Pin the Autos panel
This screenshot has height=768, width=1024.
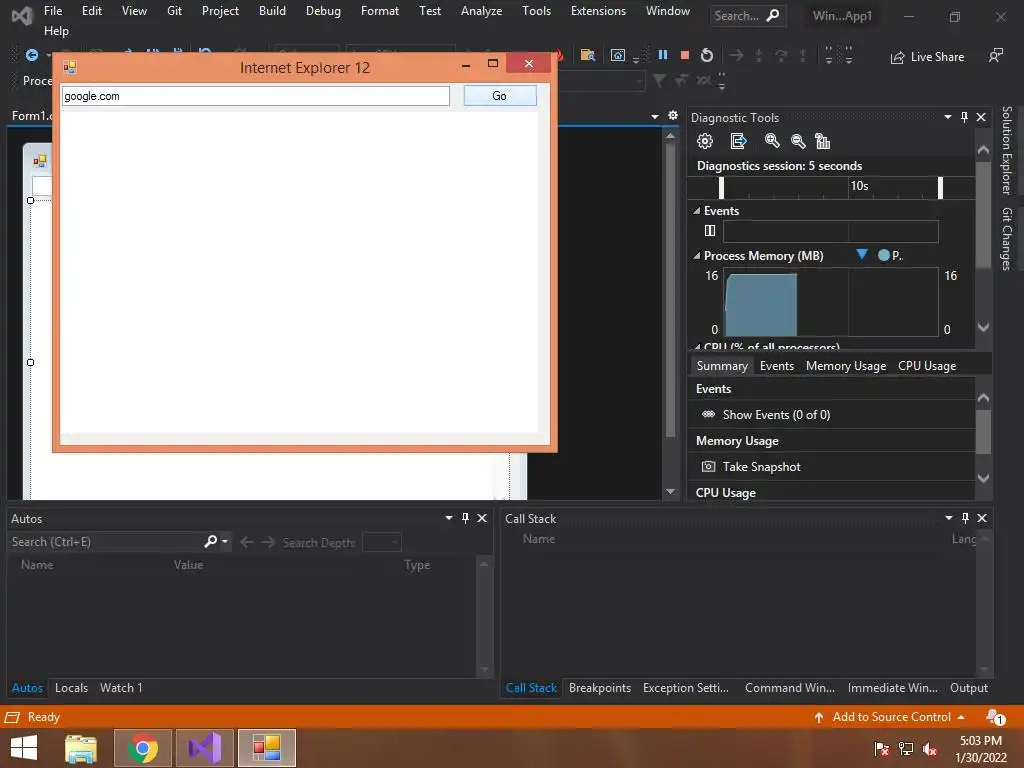[x=465, y=518]
